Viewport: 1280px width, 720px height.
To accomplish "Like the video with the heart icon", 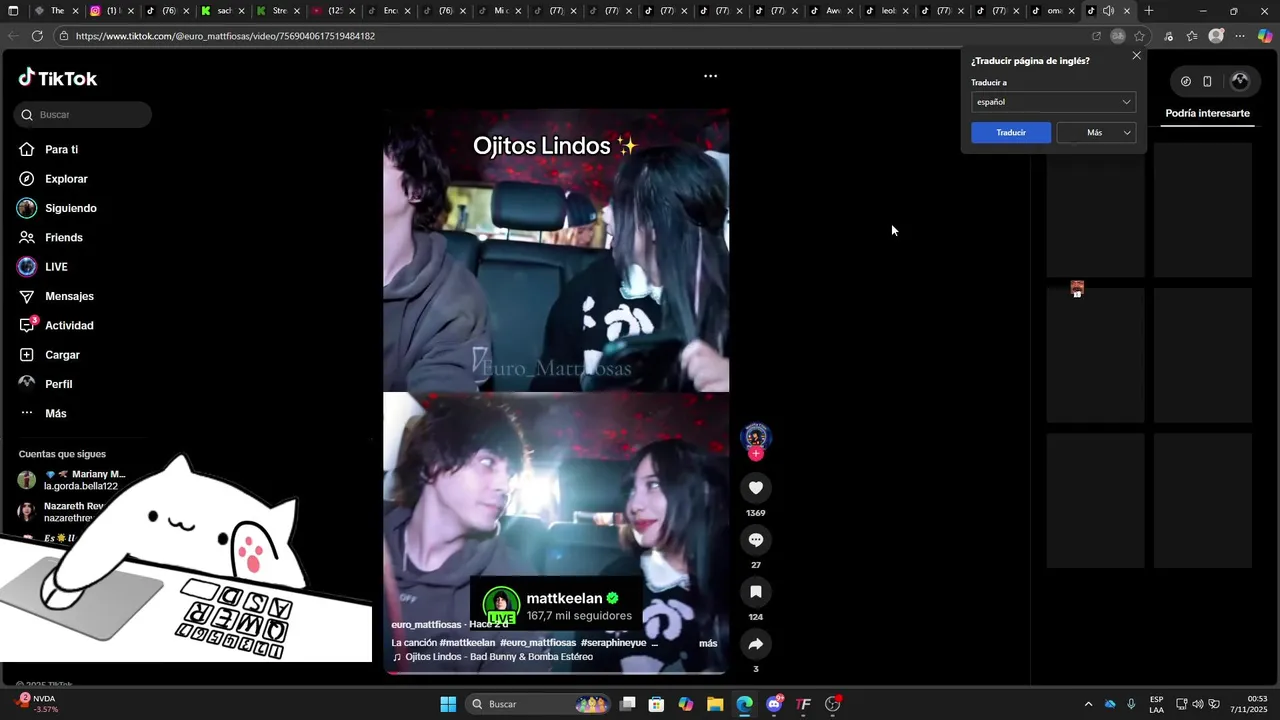I will 756,488.
